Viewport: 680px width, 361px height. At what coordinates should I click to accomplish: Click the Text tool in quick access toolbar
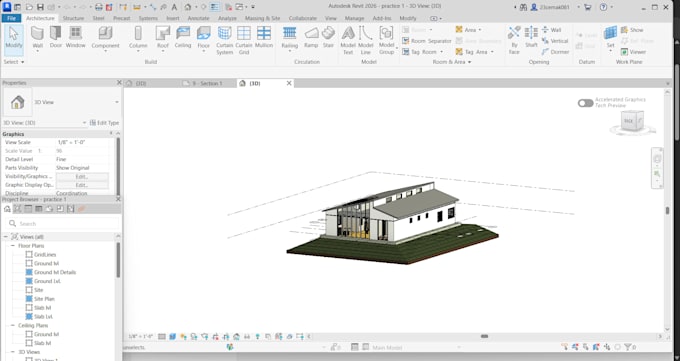(174, 7)
